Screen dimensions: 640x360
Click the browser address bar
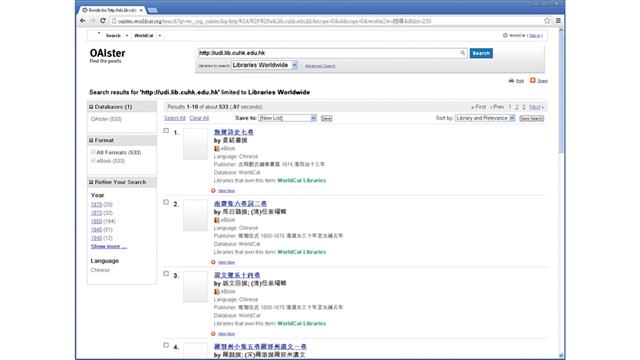point(327,21)
